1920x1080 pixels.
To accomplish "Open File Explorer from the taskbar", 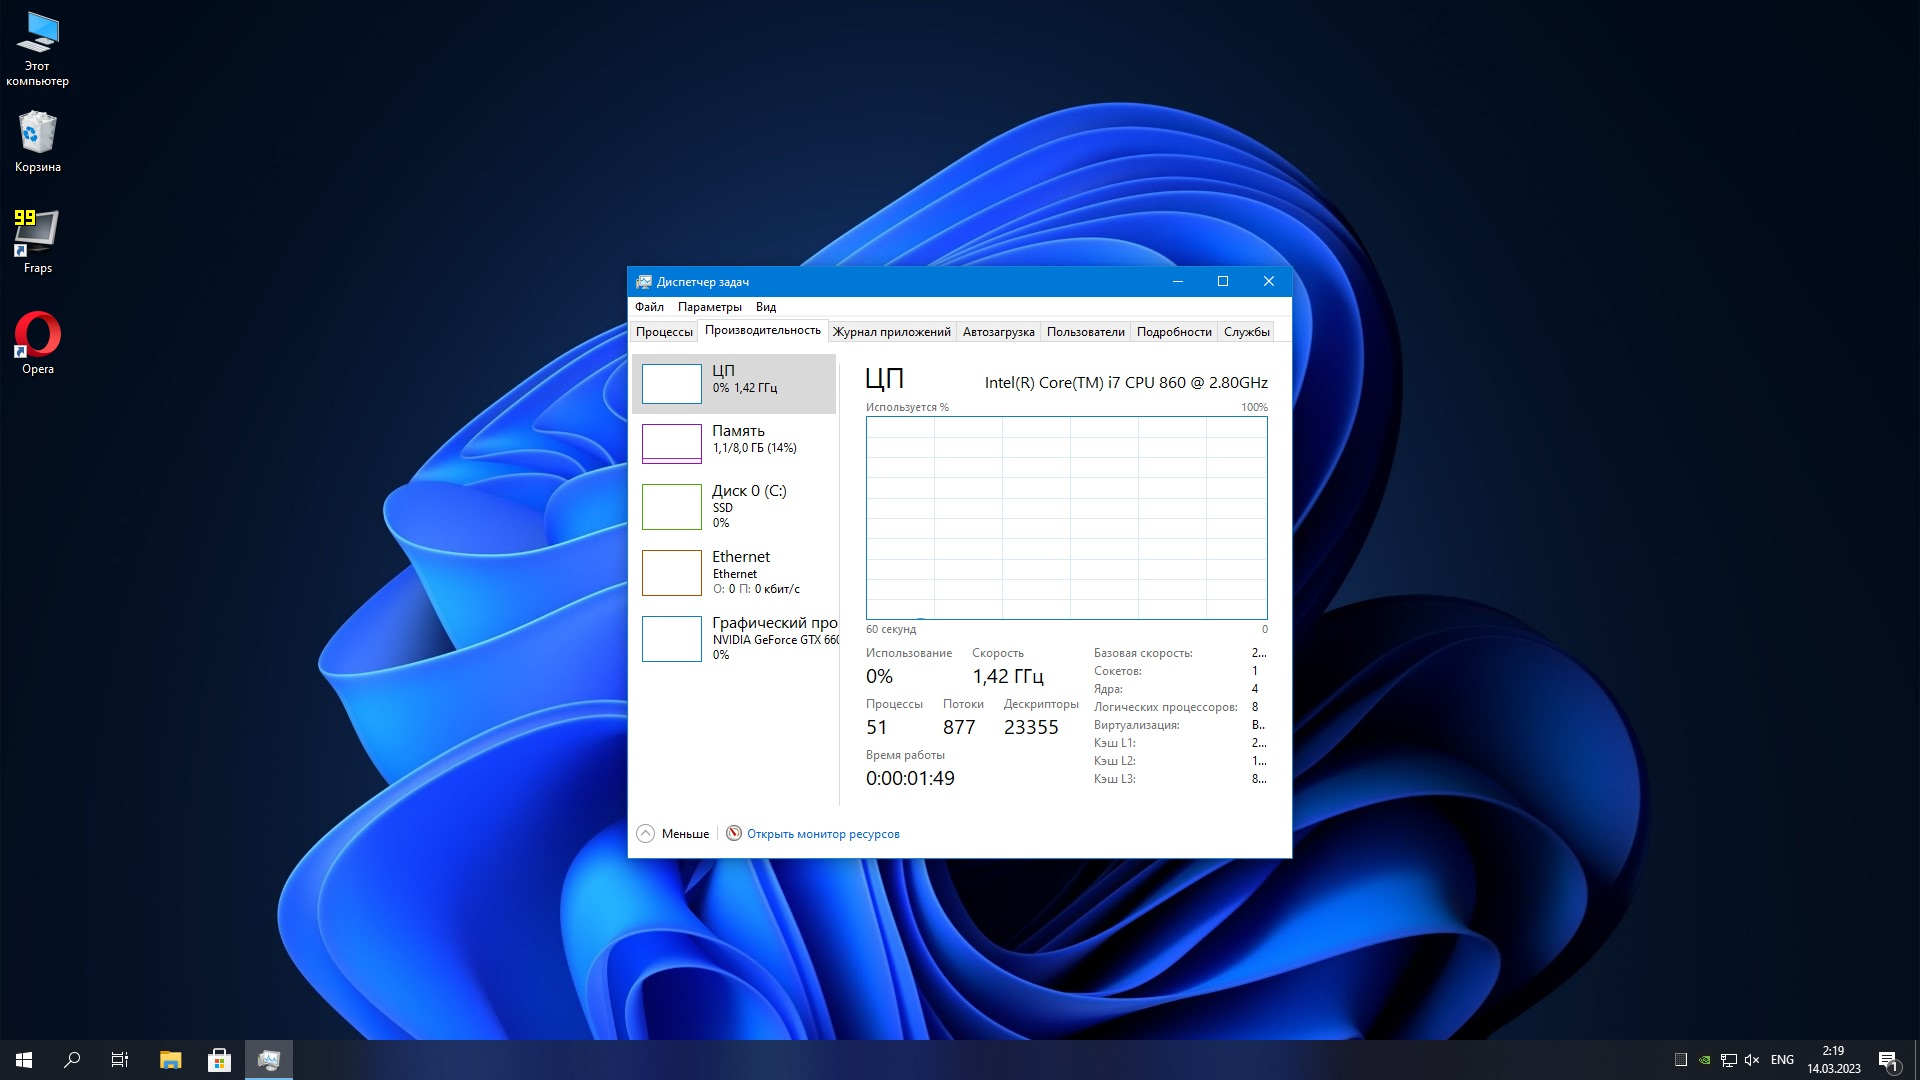I will (171, 1060).
